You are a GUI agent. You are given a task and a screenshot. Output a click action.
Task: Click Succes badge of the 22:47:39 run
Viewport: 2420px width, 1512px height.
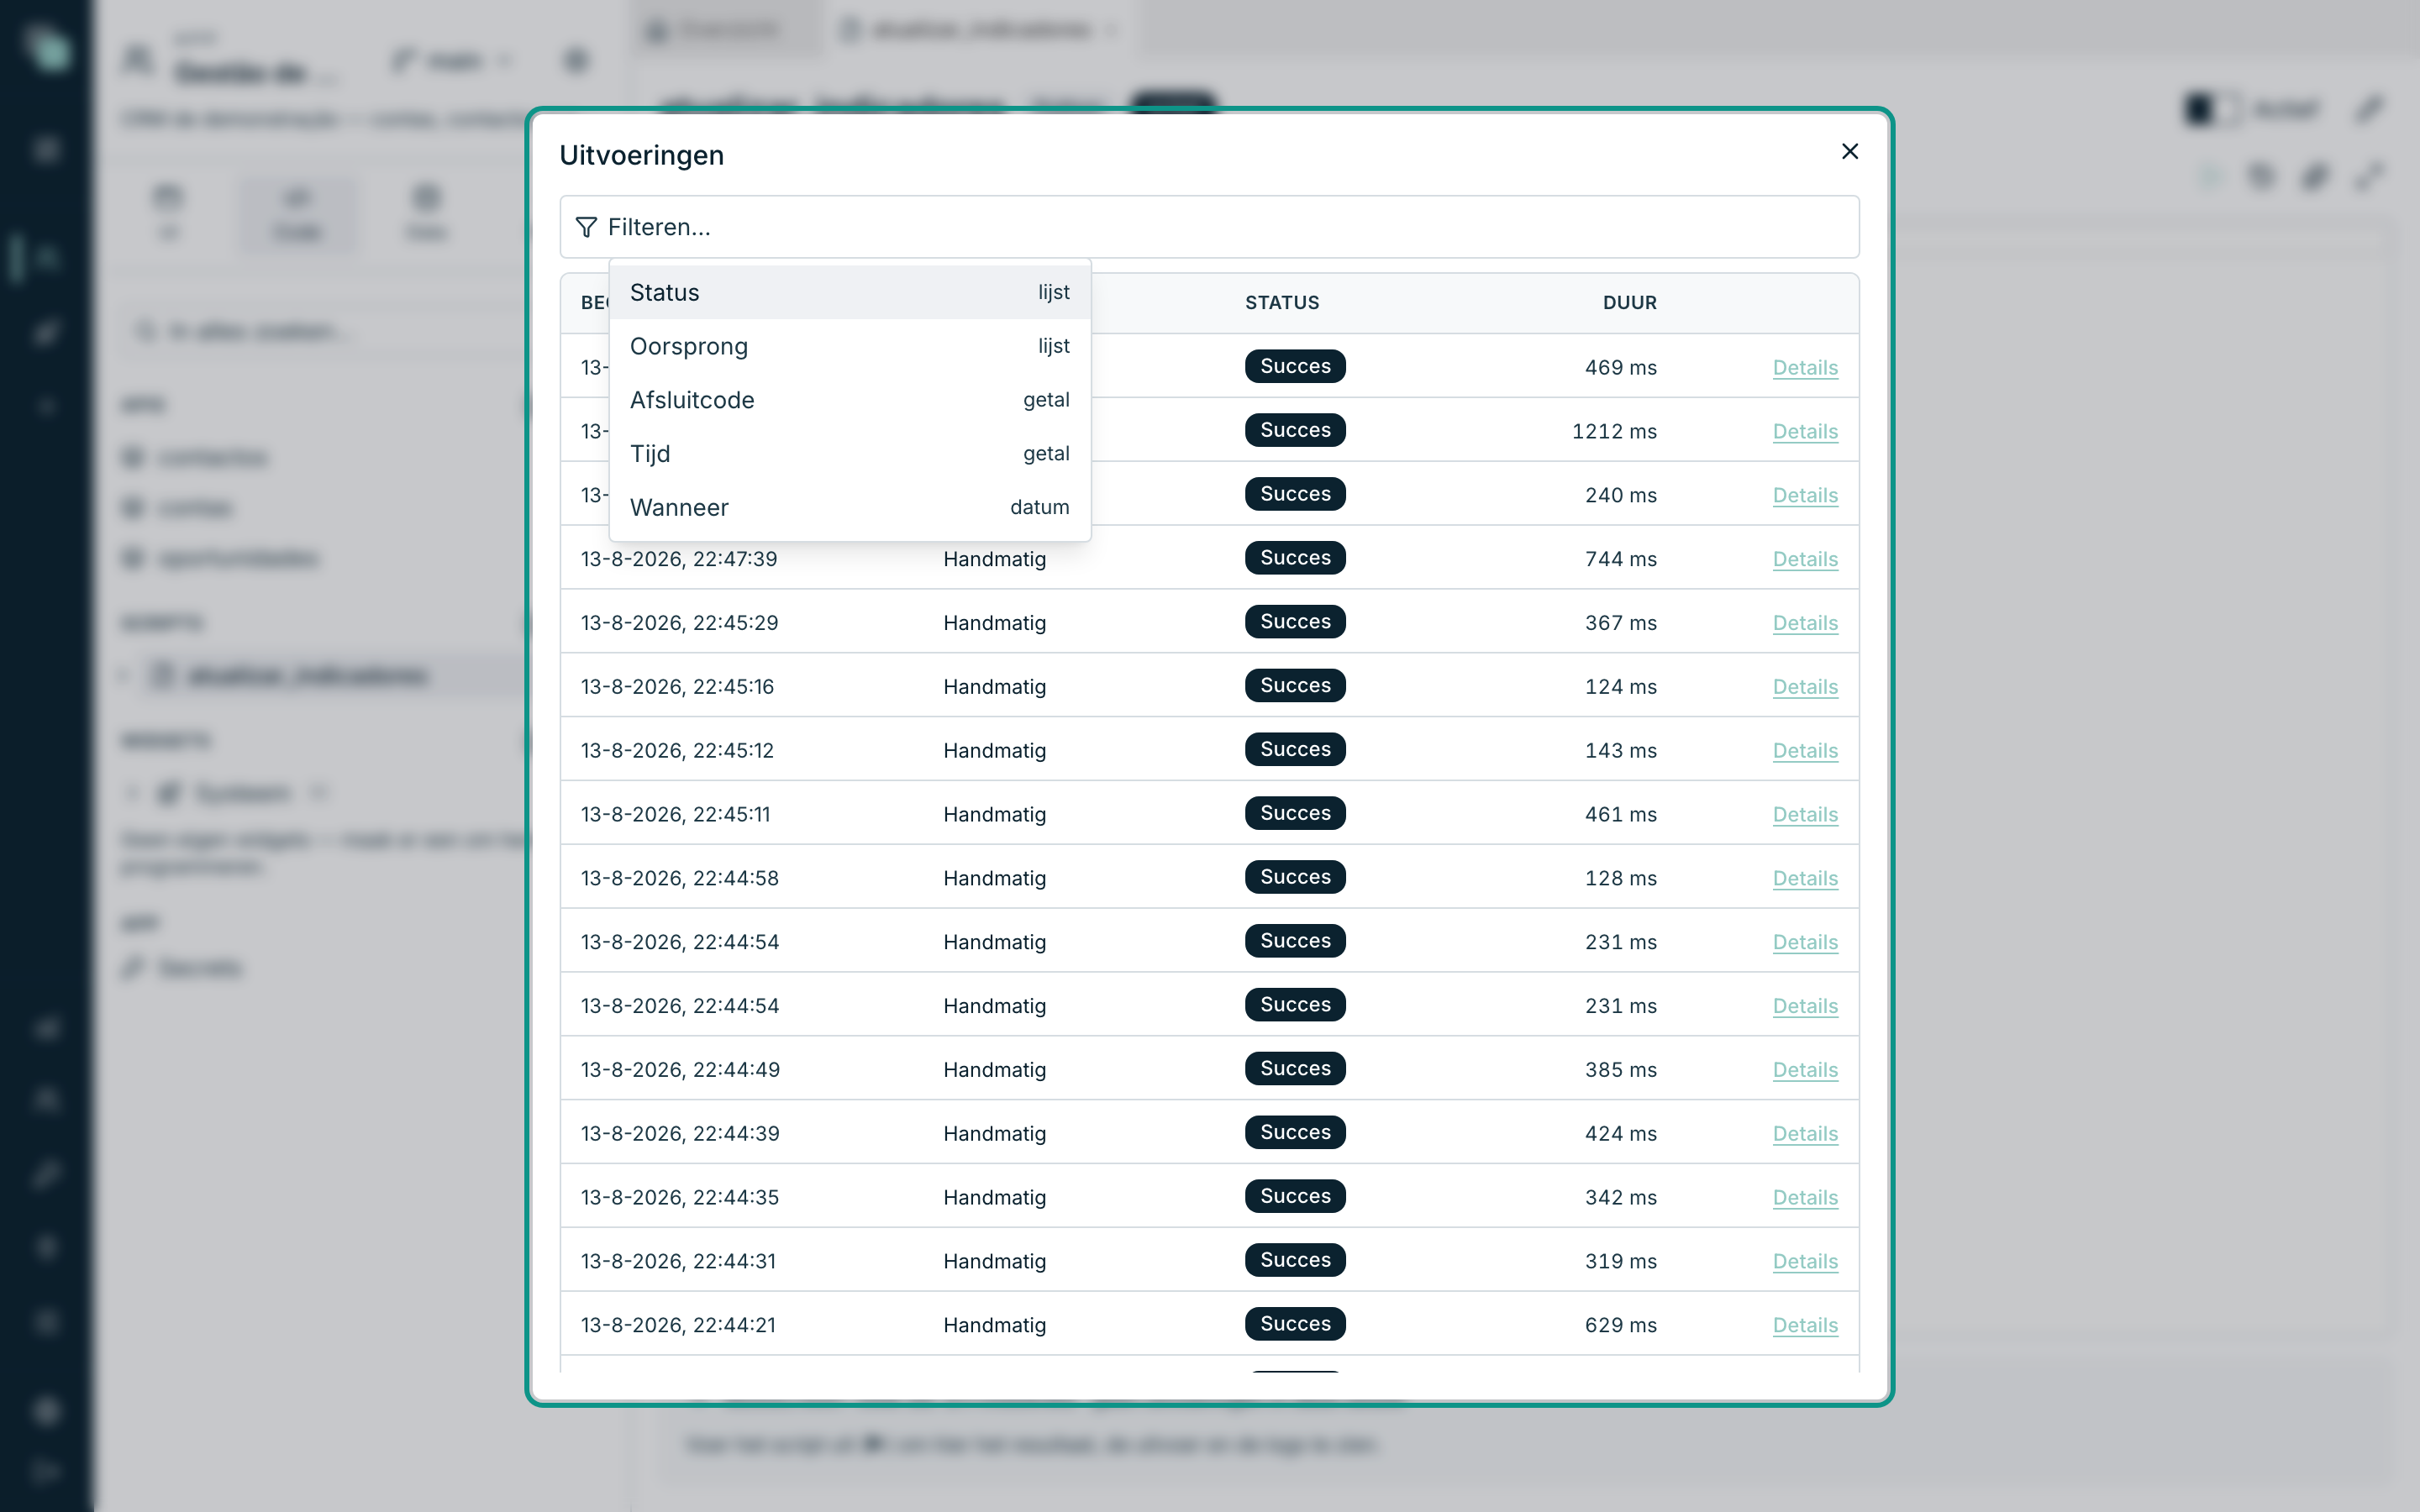(x=1295, y=558)
